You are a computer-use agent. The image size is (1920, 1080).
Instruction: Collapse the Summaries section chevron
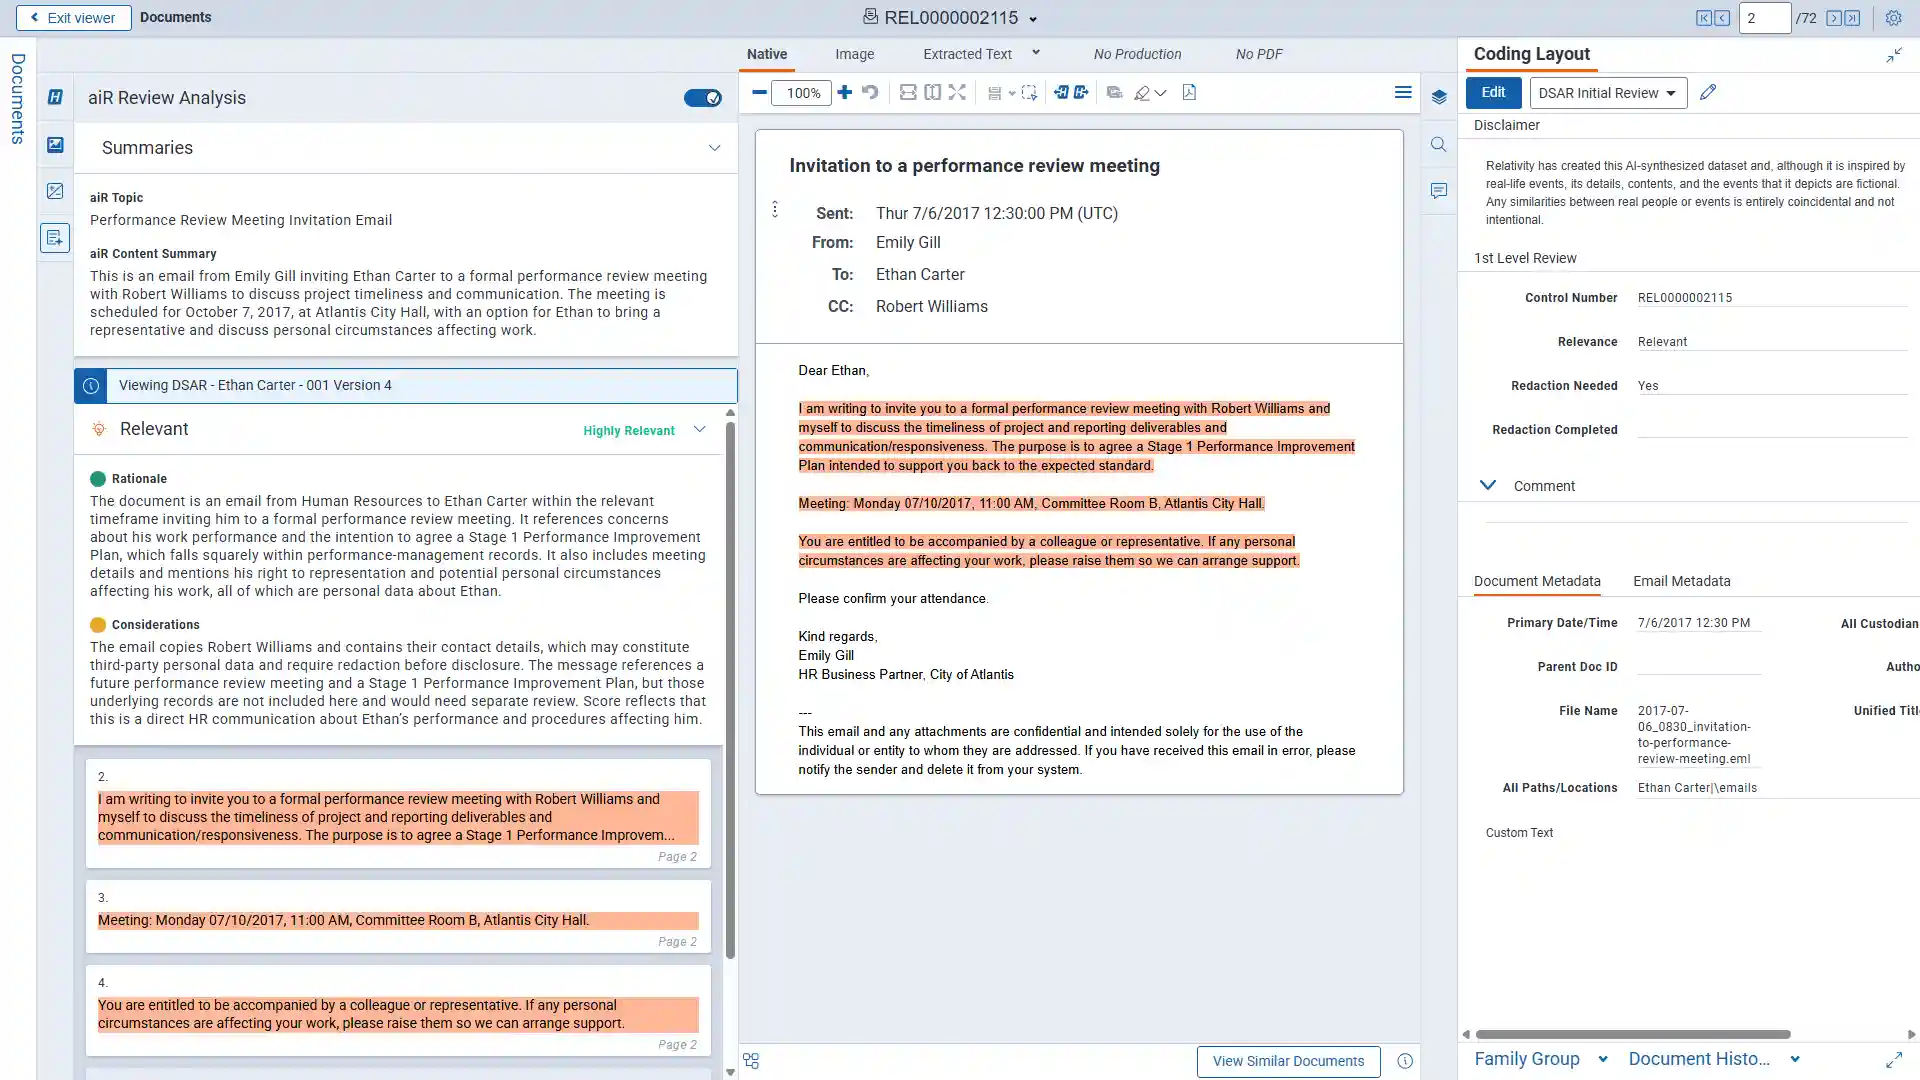click(715, 148)
